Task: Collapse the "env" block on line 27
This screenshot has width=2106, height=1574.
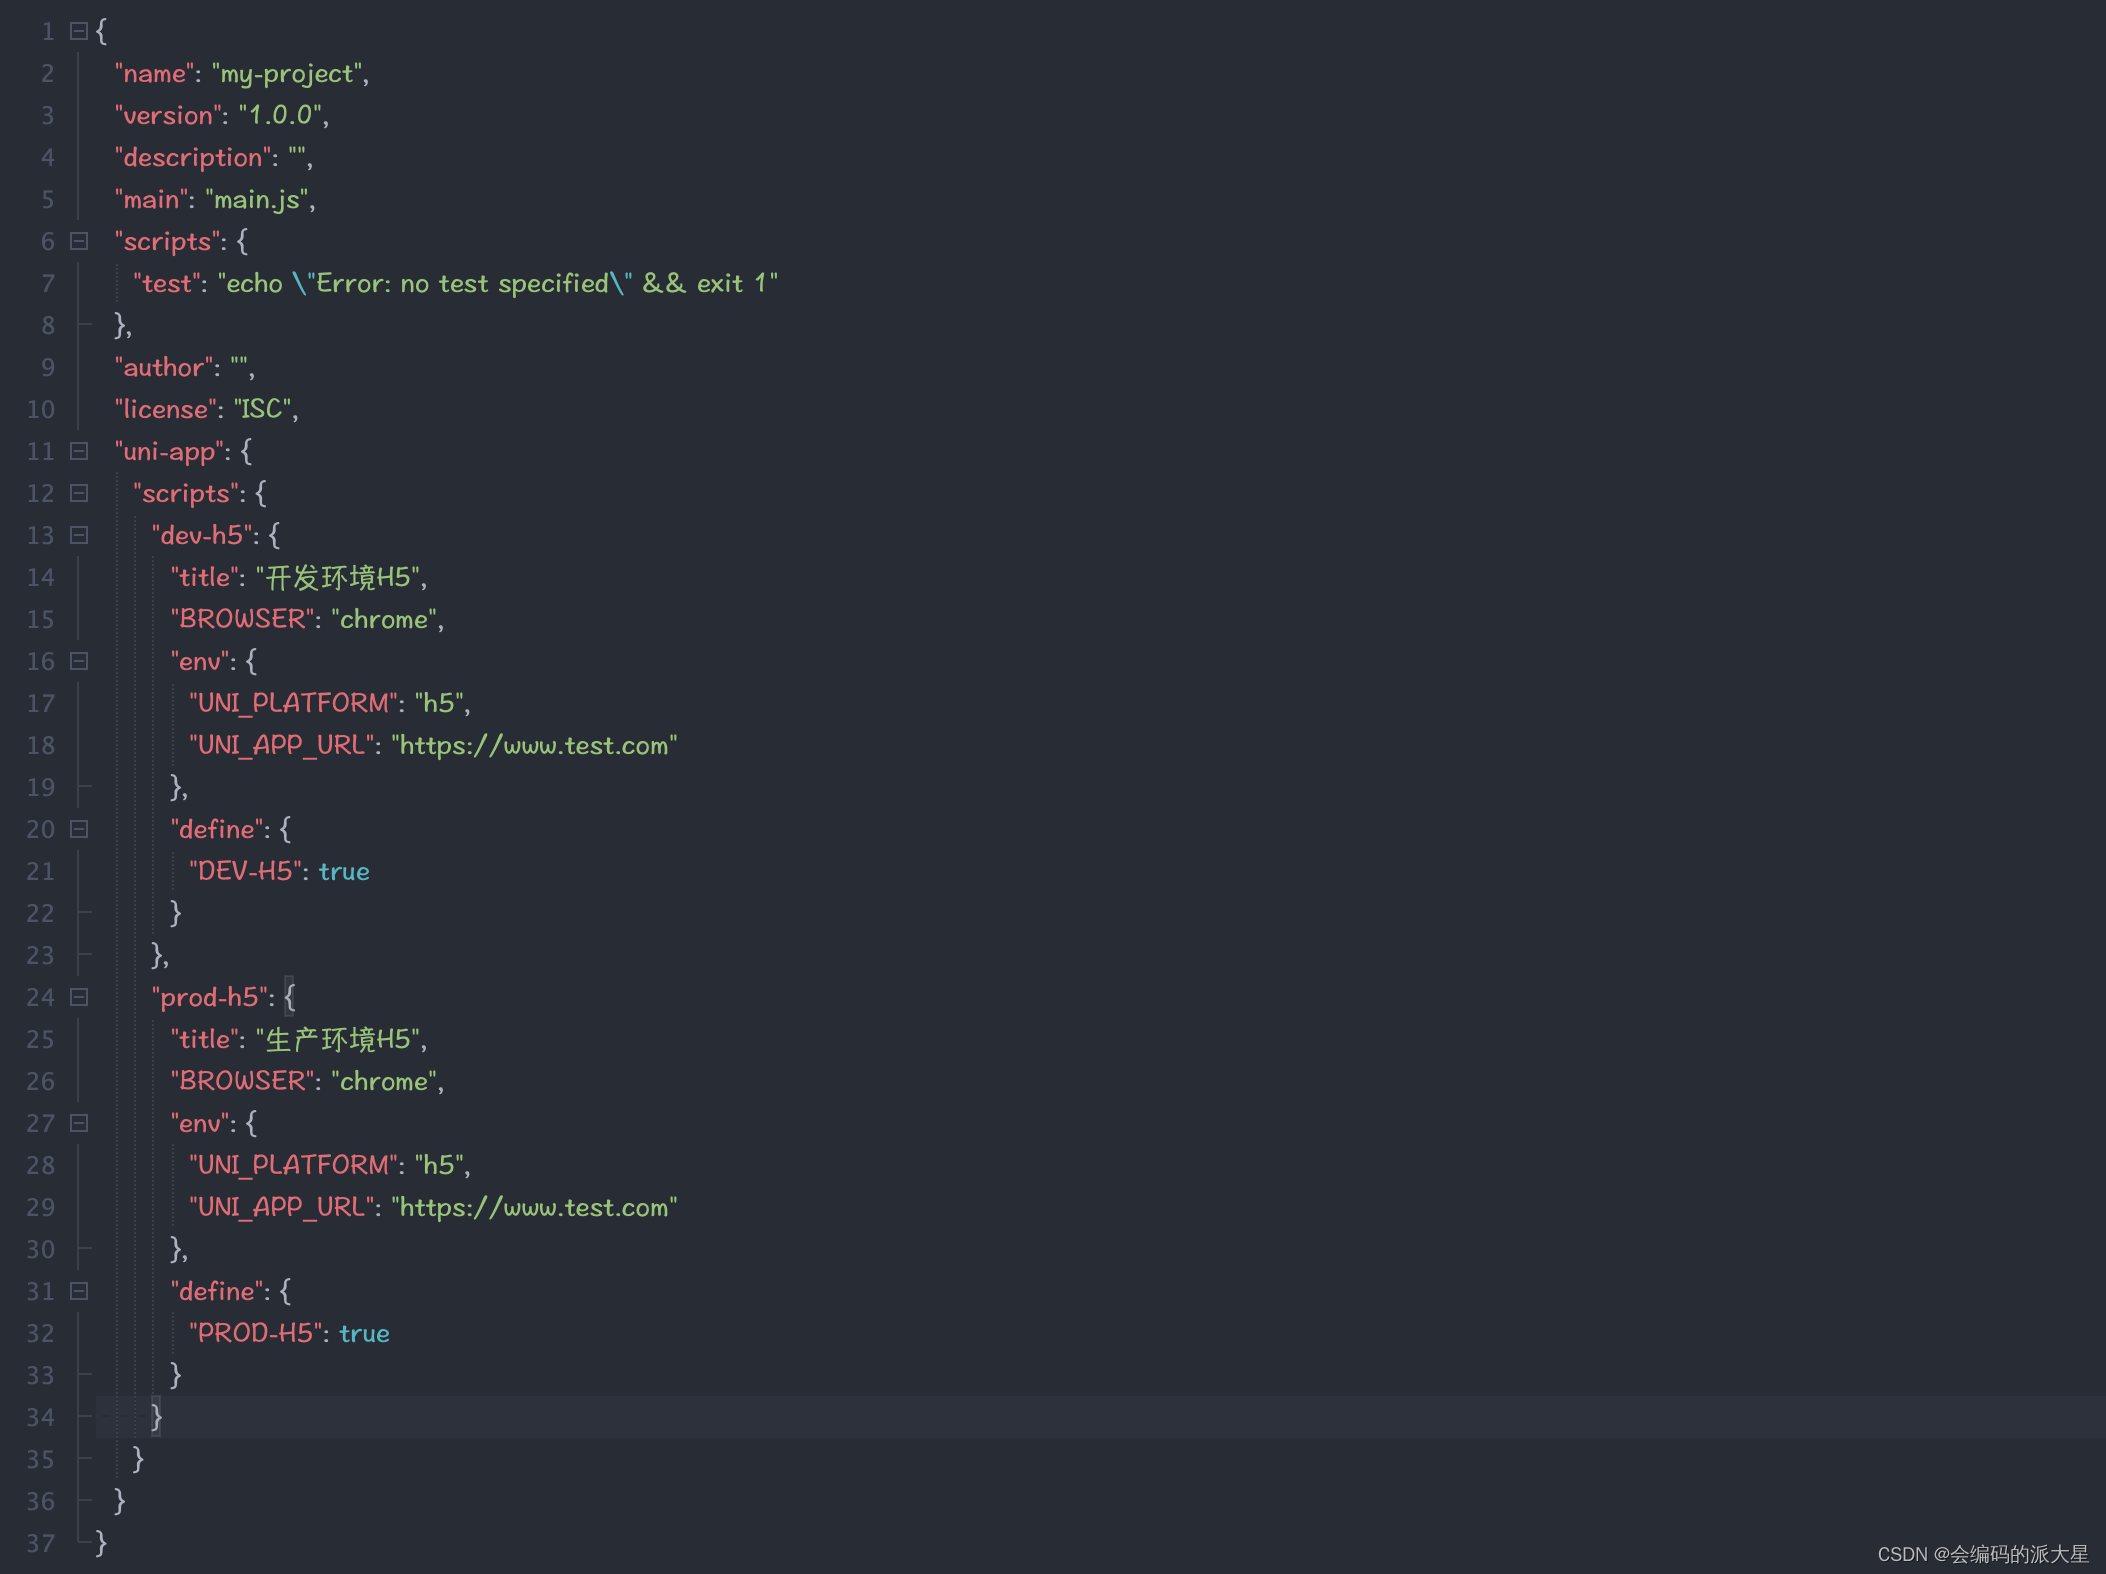Action: coord(77,1123)
